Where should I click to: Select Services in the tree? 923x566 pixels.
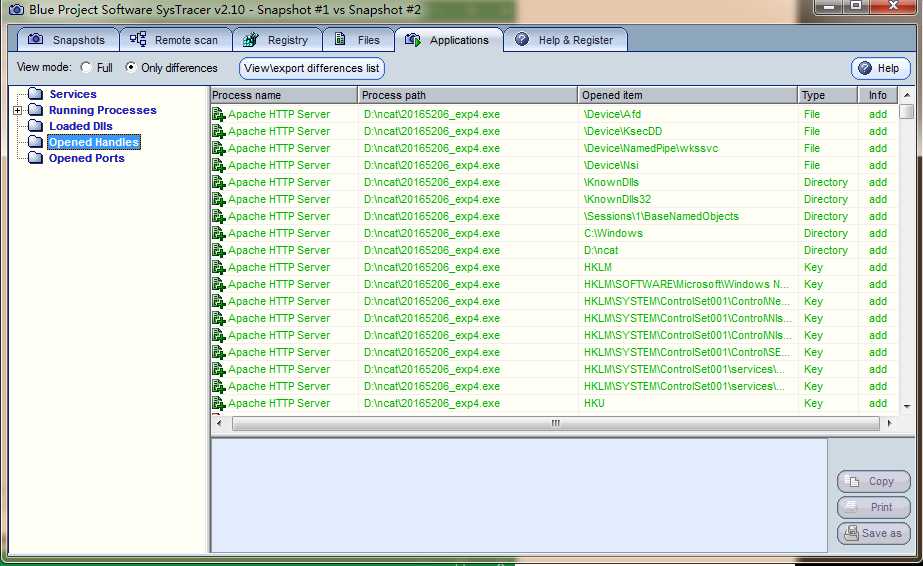click(x=73, y=94)
